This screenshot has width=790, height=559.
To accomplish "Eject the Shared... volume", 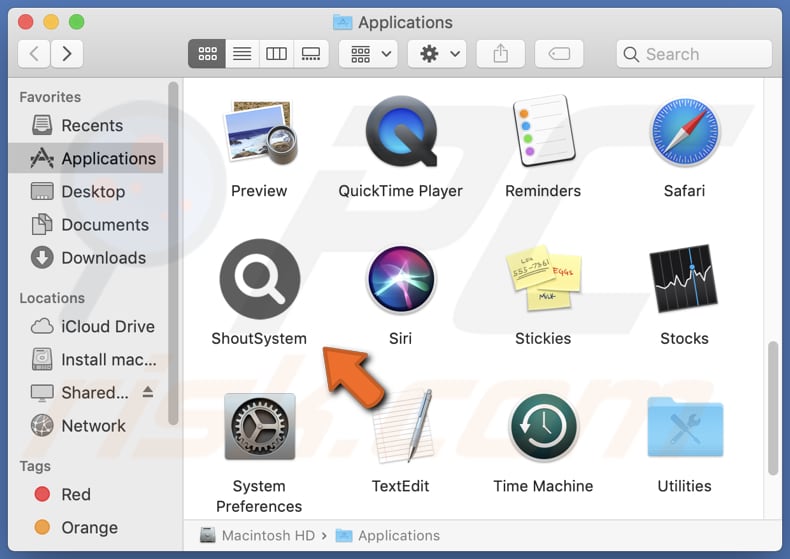I will tap(148, 392).
